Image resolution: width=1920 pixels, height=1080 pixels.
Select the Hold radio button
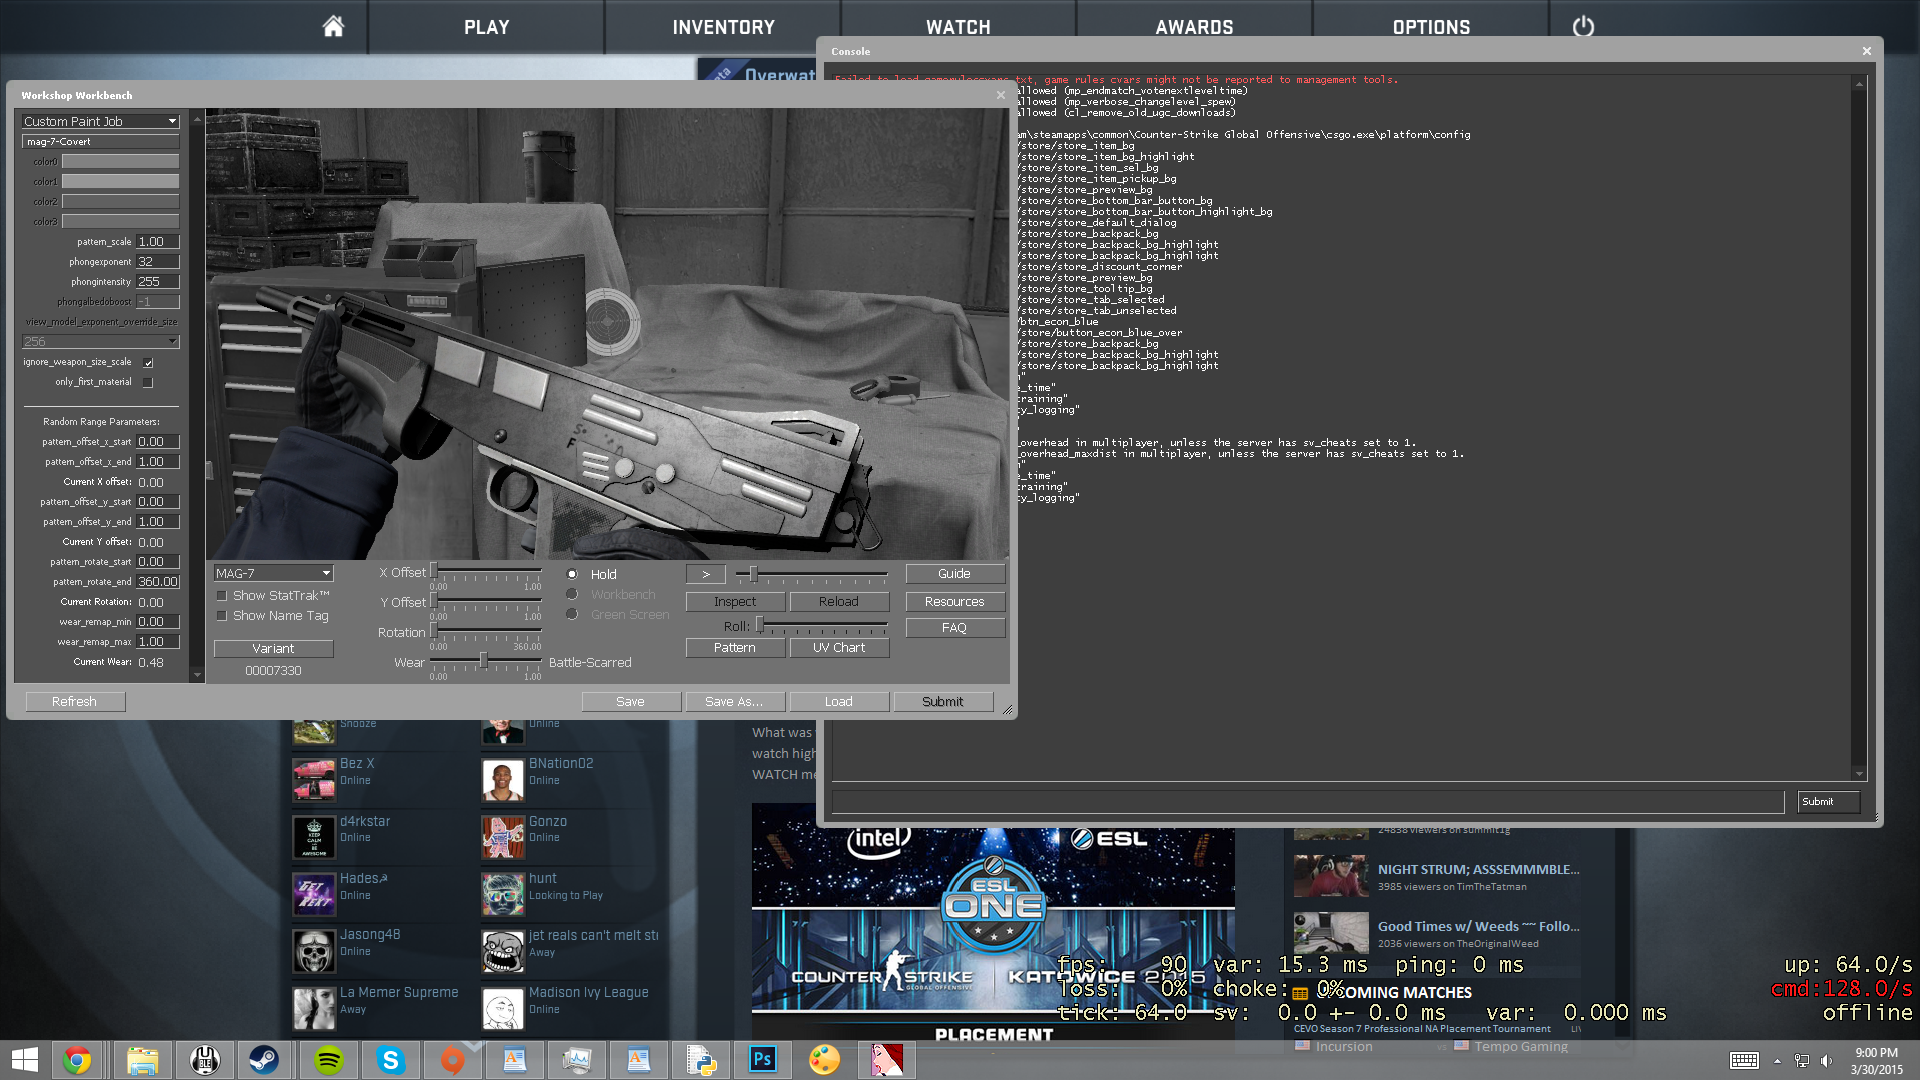point(572,574)
